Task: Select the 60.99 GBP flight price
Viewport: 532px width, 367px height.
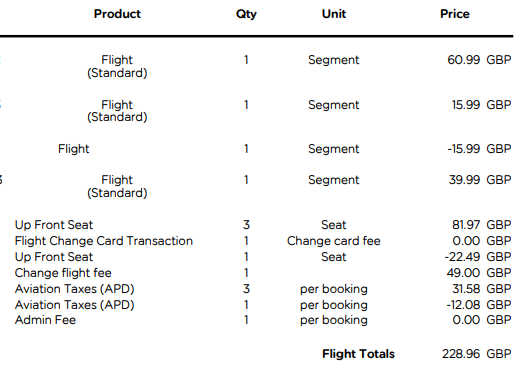Action: pos(479,60)
